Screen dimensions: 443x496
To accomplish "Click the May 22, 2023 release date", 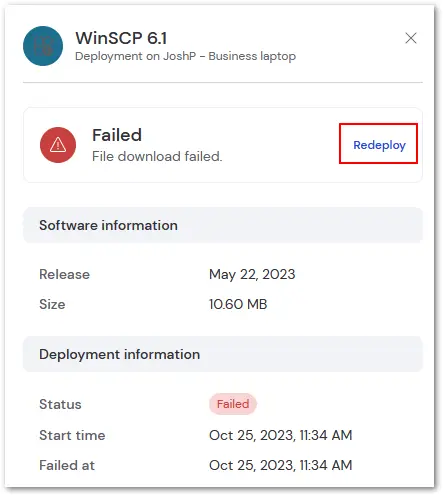I will pyautogui.click(x=252, y=274).
